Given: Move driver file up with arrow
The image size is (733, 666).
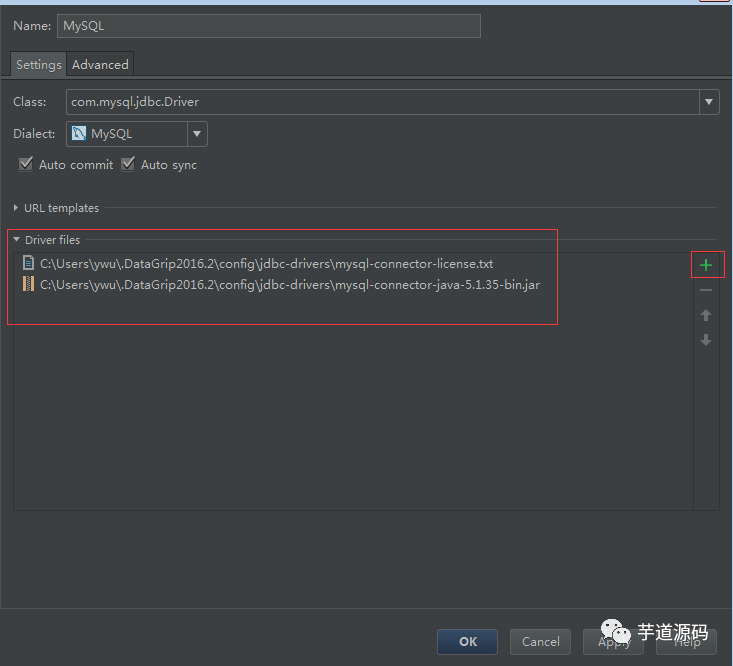Looking at the screenshot, I should [705, 315].
